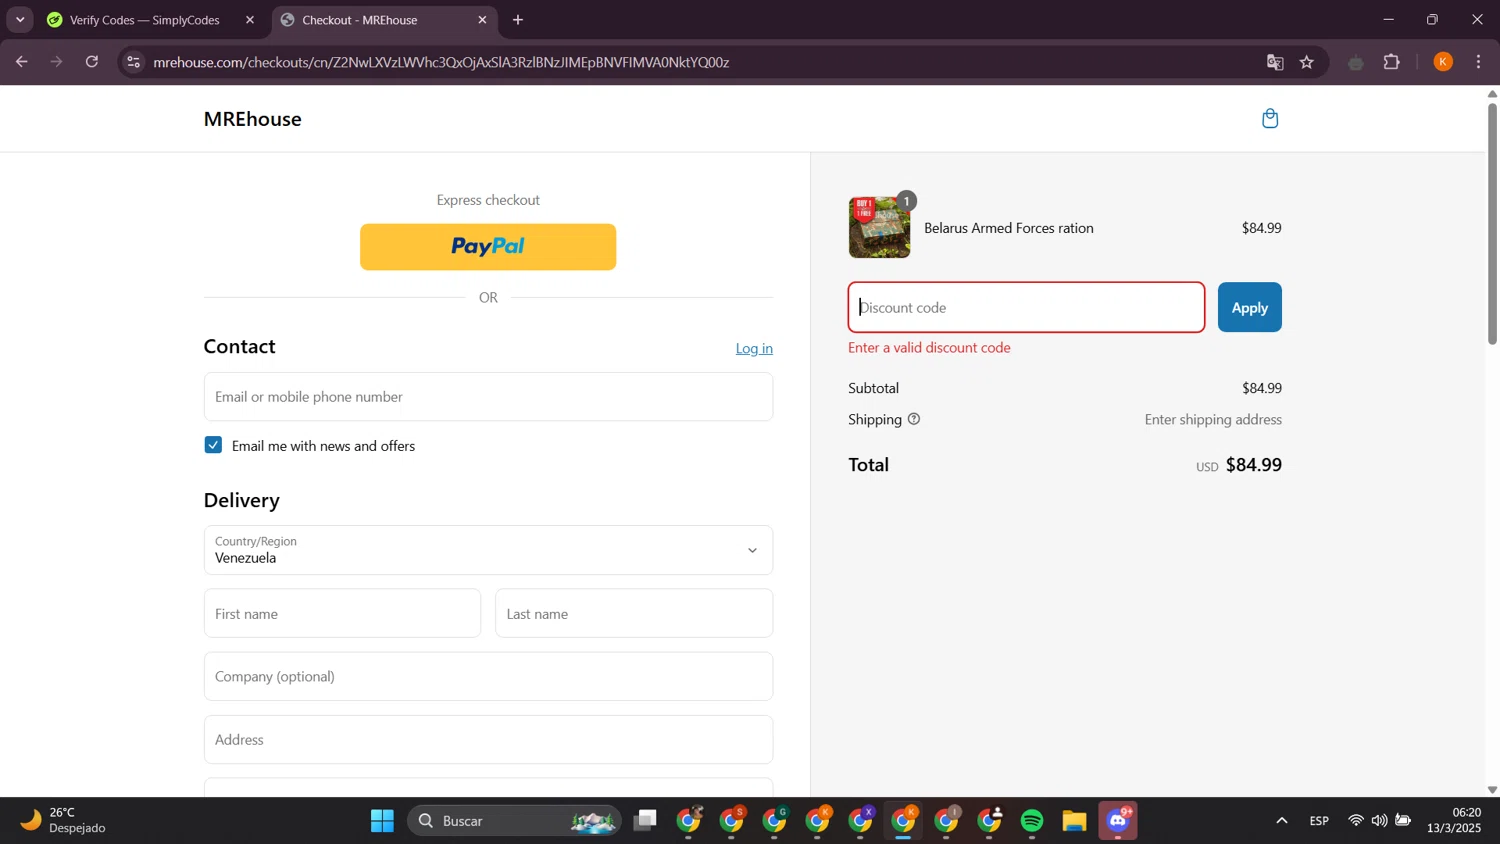Click the Discount code input
The image size is (1500, 844).
click(x=1026, y=307)
